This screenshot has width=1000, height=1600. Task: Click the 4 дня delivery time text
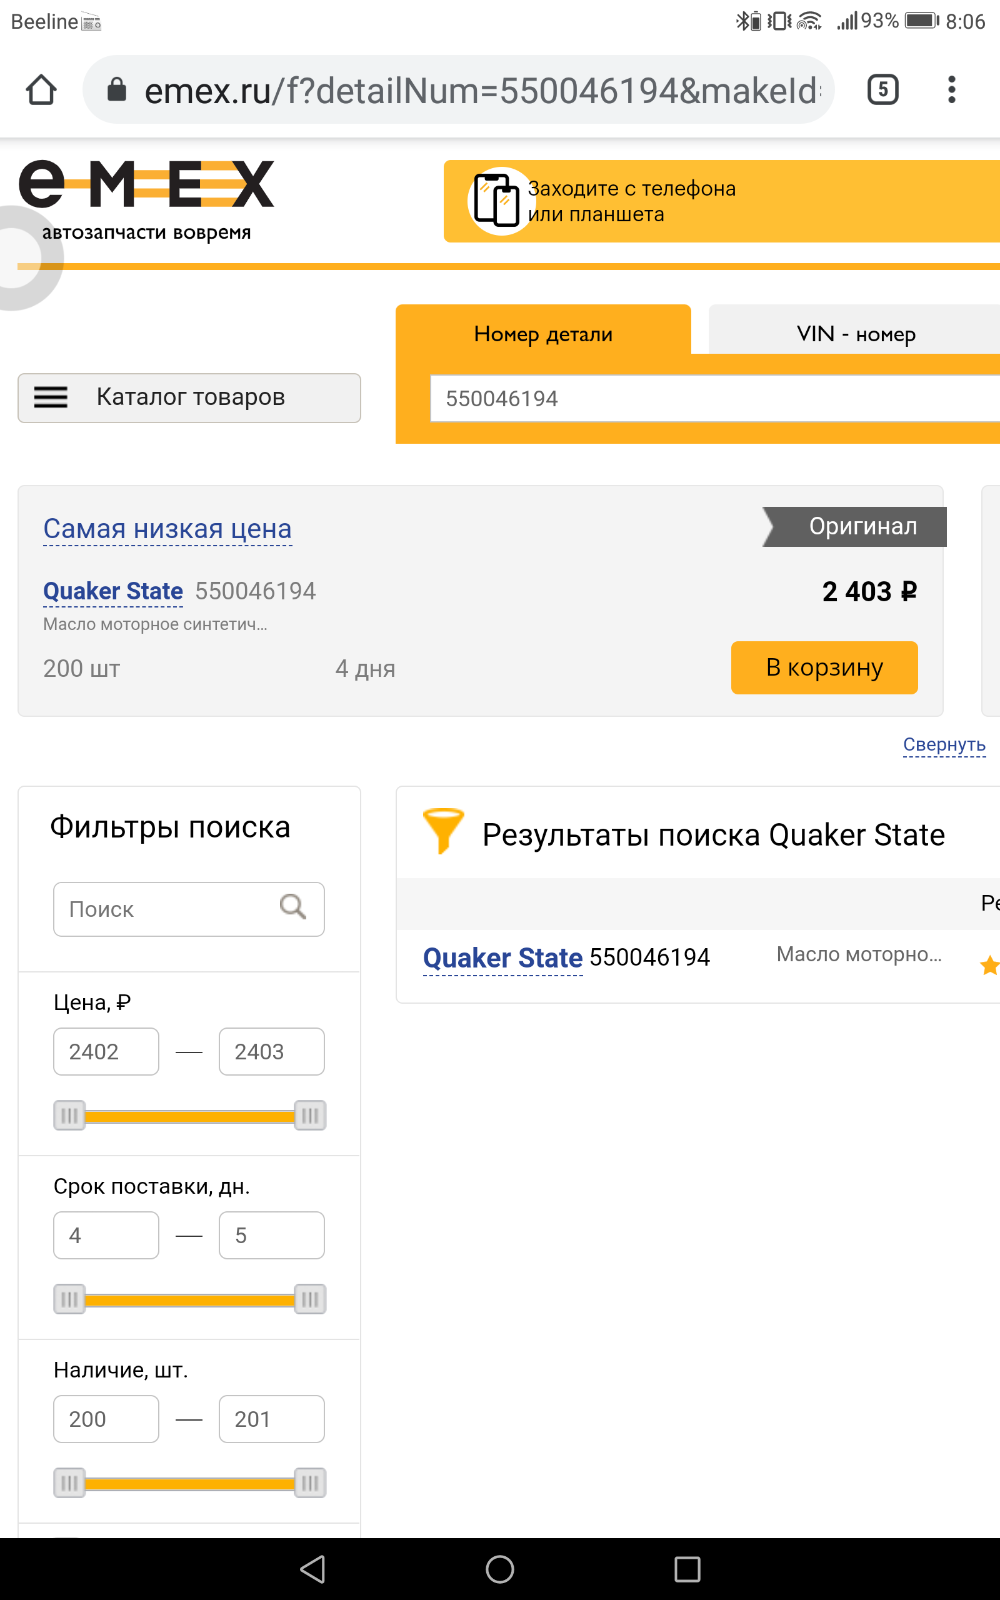click(x=365, y=669)
